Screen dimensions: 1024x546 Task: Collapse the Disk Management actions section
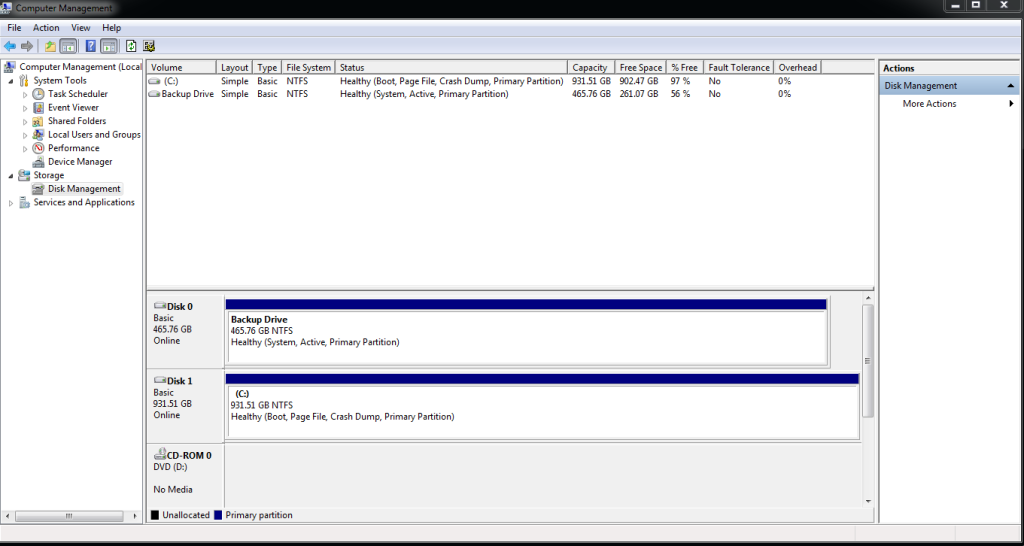[1011, 86]
